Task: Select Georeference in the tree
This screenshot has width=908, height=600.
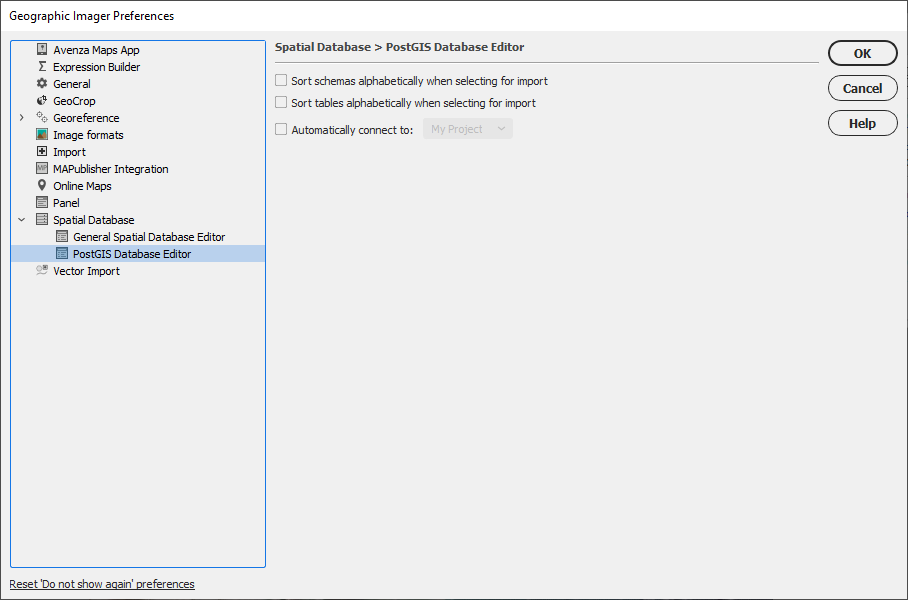Action: click(x=86, y=118)
